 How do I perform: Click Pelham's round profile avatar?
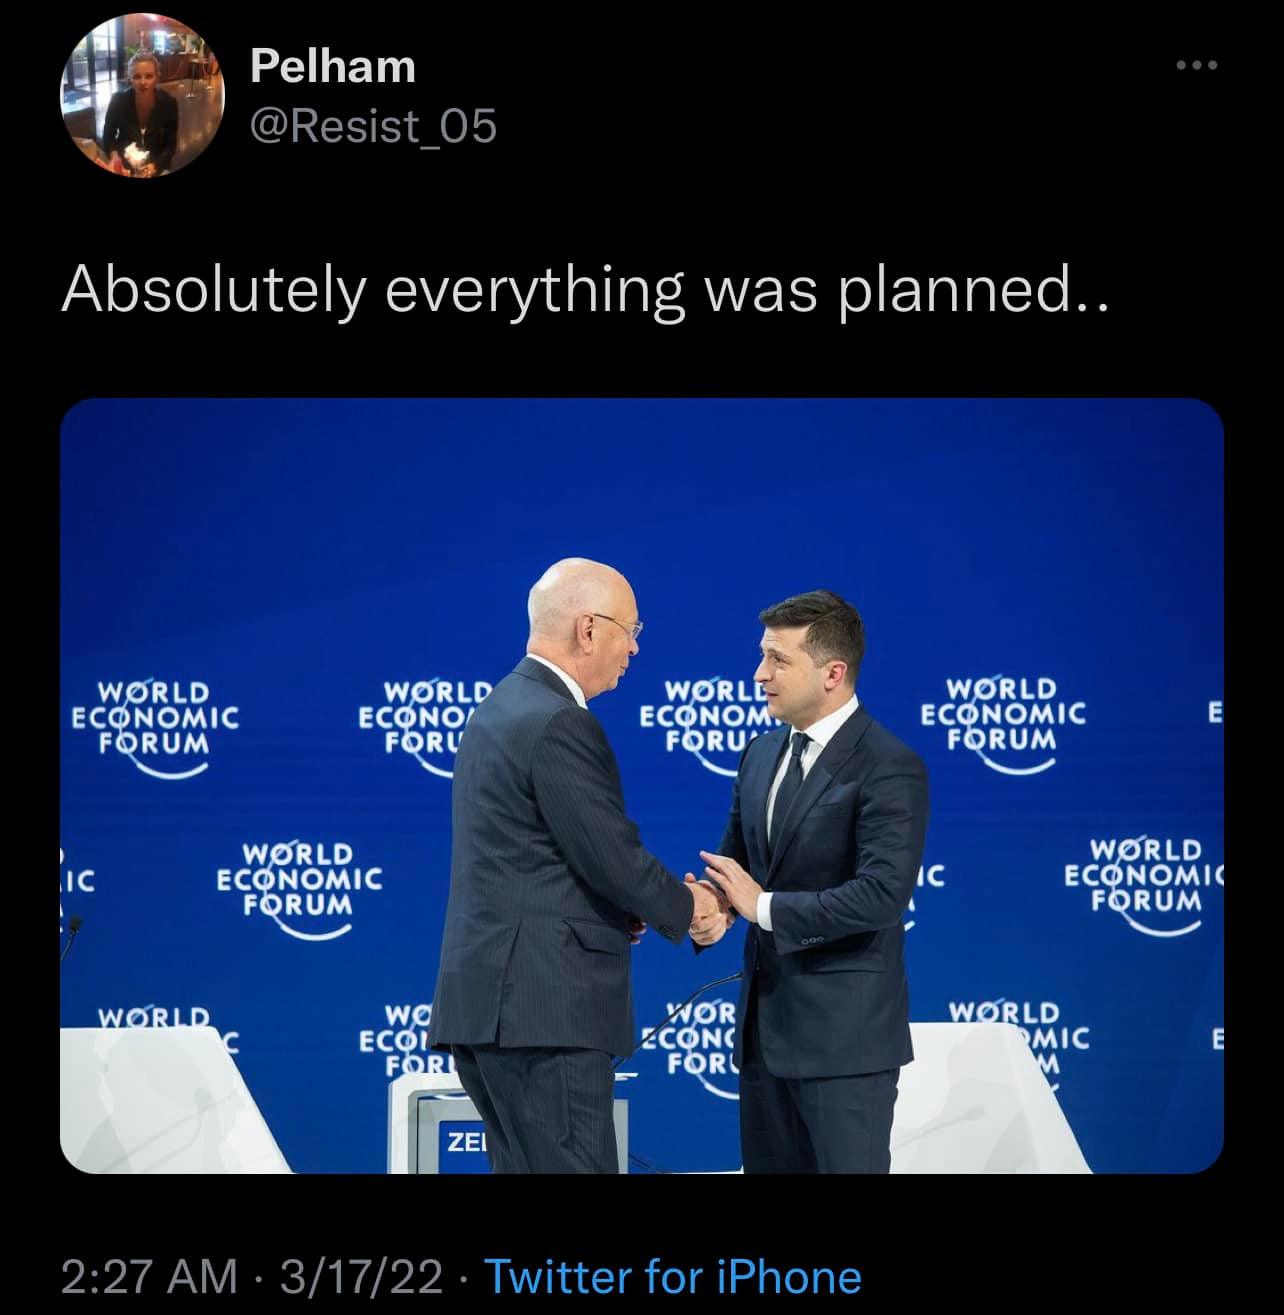click(x=137, y=103)
